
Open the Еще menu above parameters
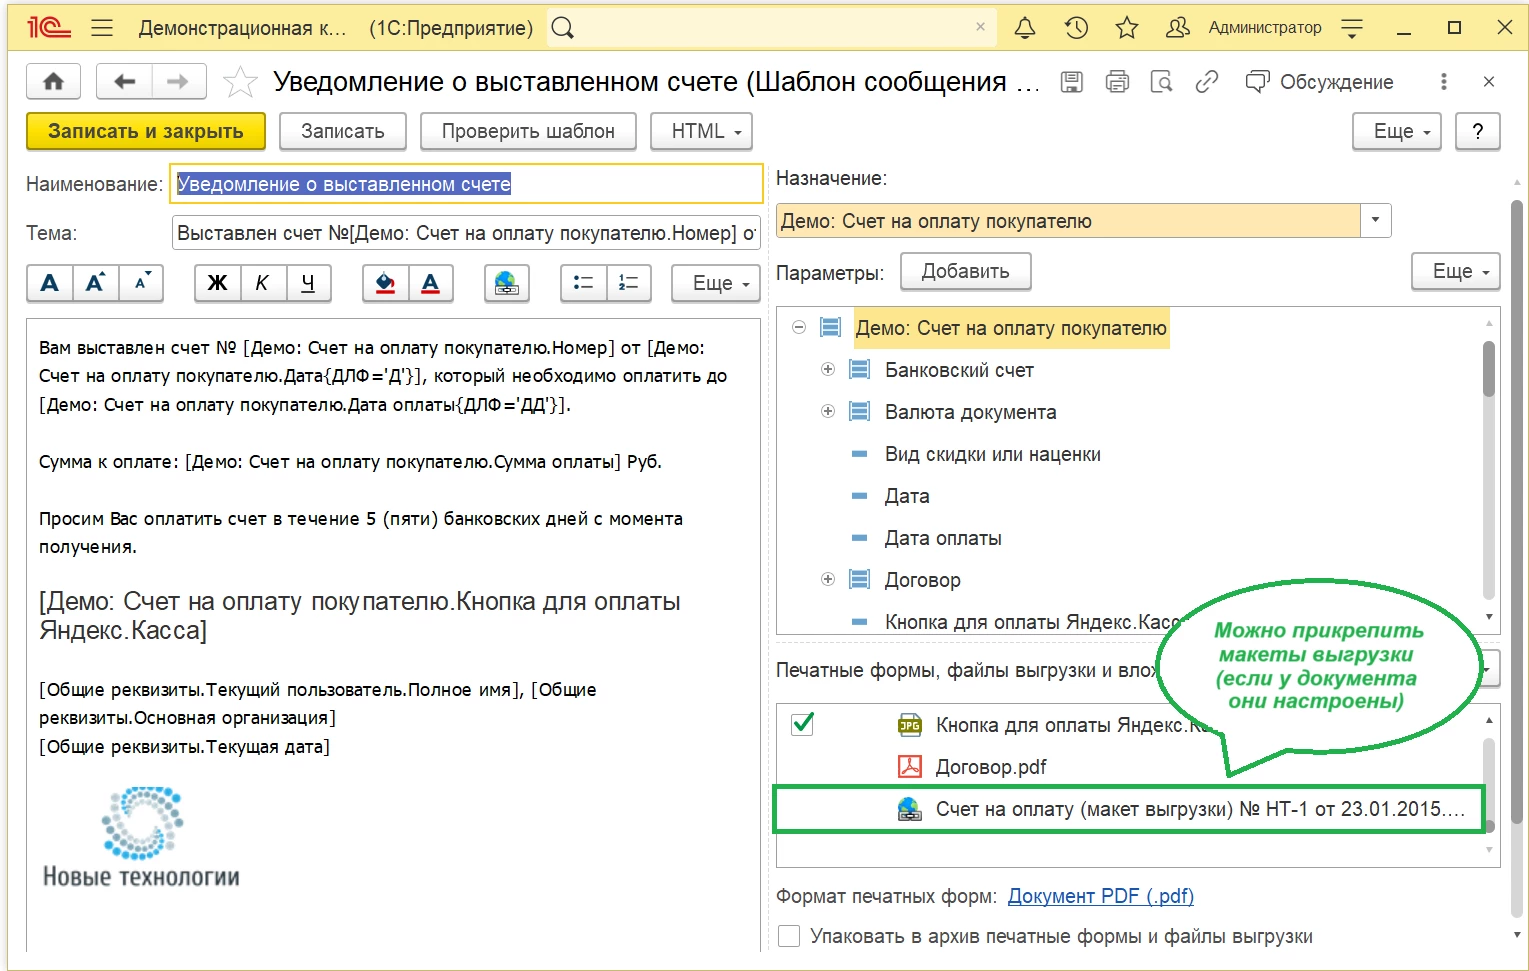[1455, 271]
